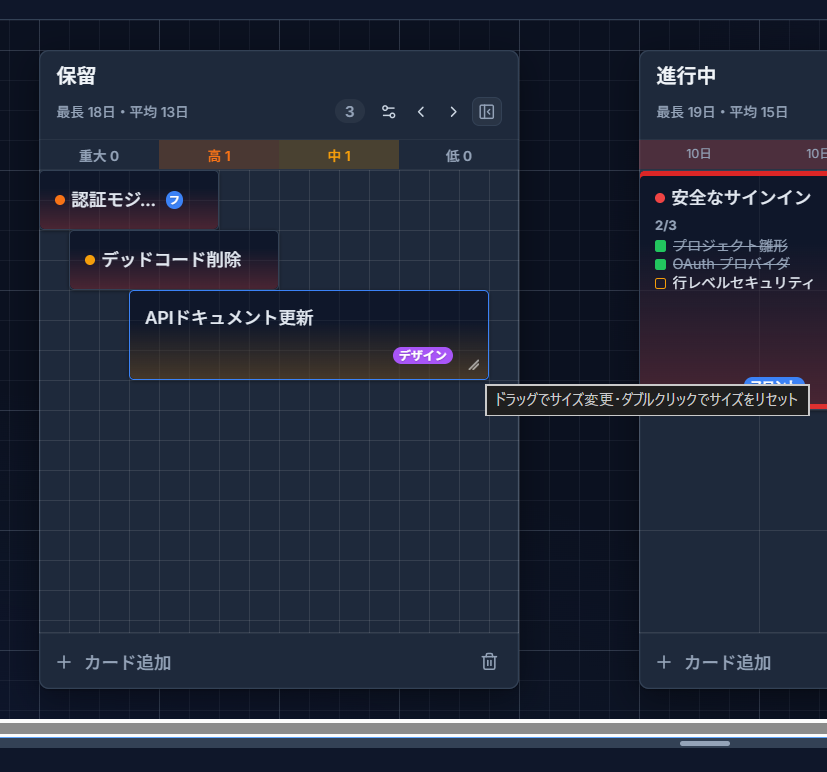Click the card count badge 3

[x=350, y=112]
